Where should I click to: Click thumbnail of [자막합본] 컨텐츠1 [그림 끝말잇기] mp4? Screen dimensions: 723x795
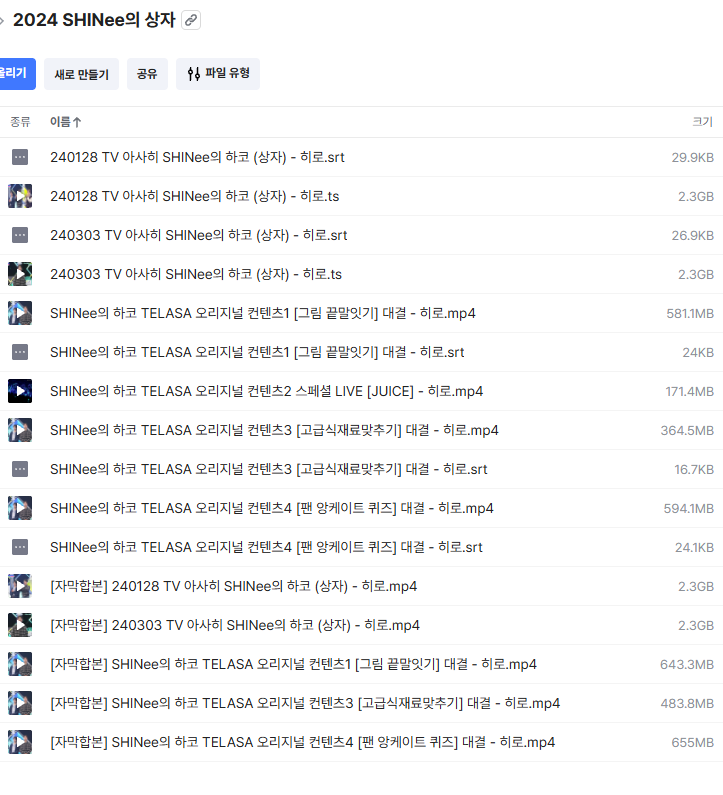tap(20, 664)
